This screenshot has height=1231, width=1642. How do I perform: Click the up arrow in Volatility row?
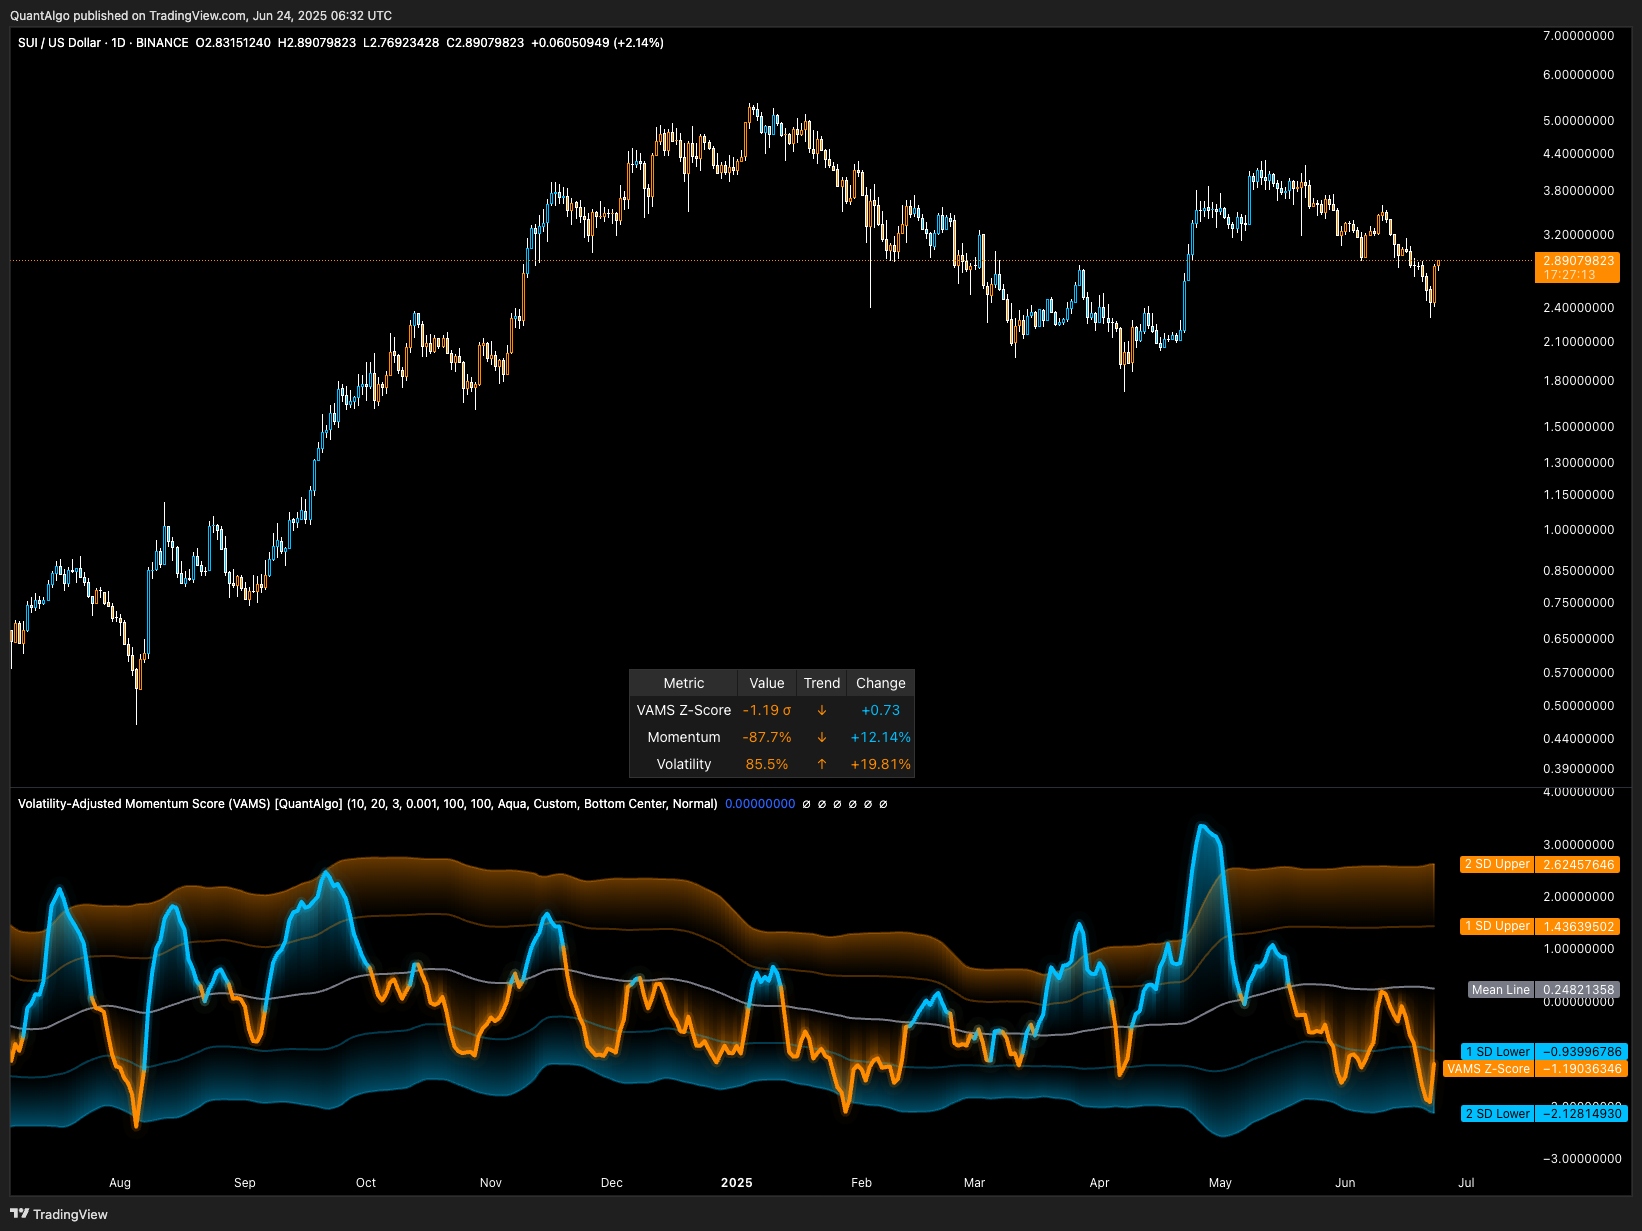822,764
